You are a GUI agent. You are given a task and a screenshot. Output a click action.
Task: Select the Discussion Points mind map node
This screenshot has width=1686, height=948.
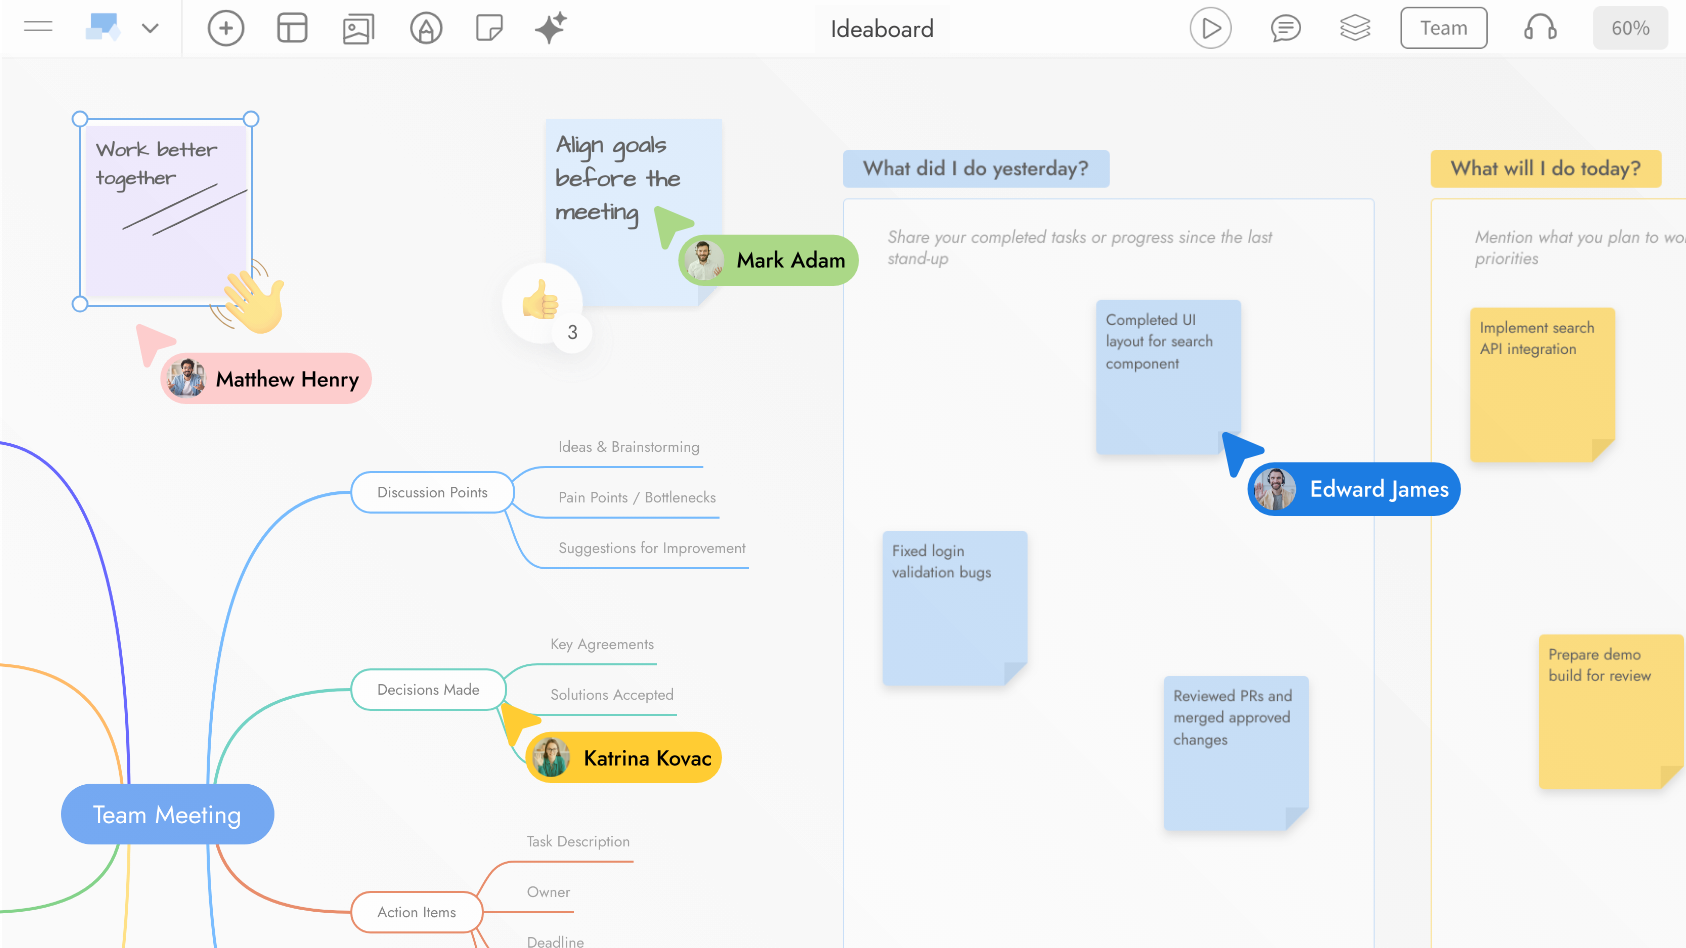click(432, 493)
